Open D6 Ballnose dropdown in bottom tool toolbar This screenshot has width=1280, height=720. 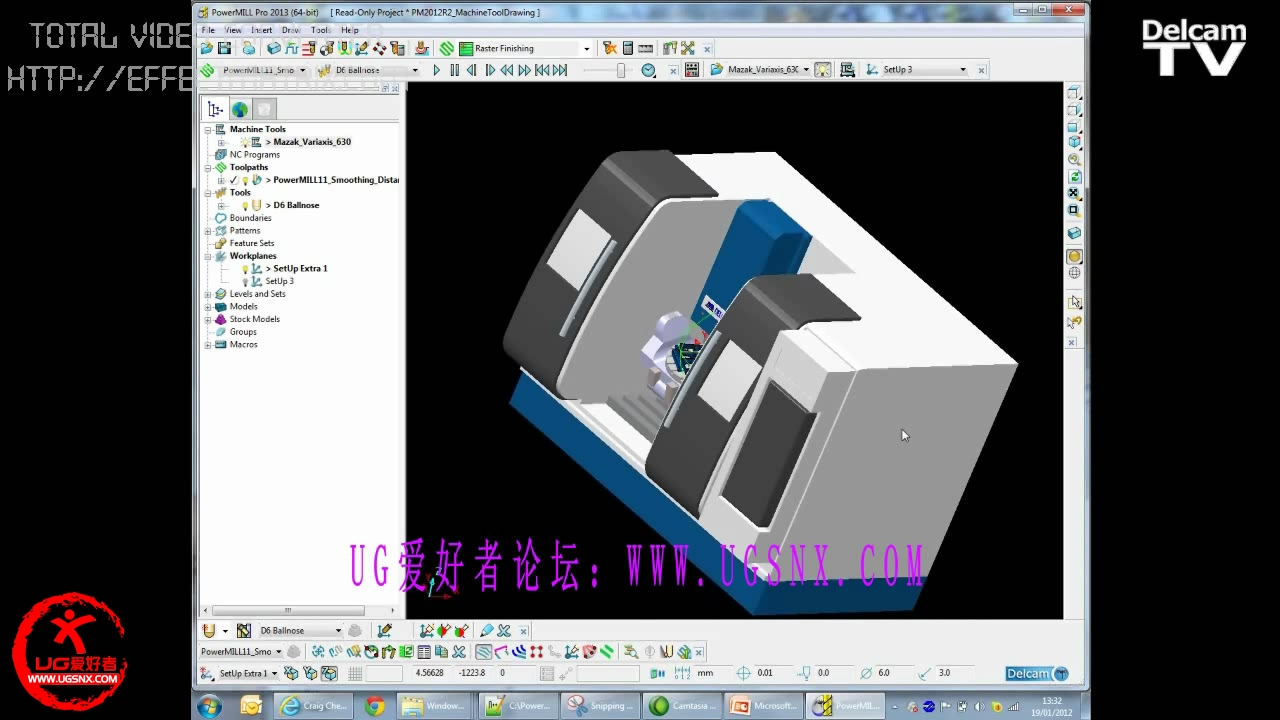click(338, 631)
